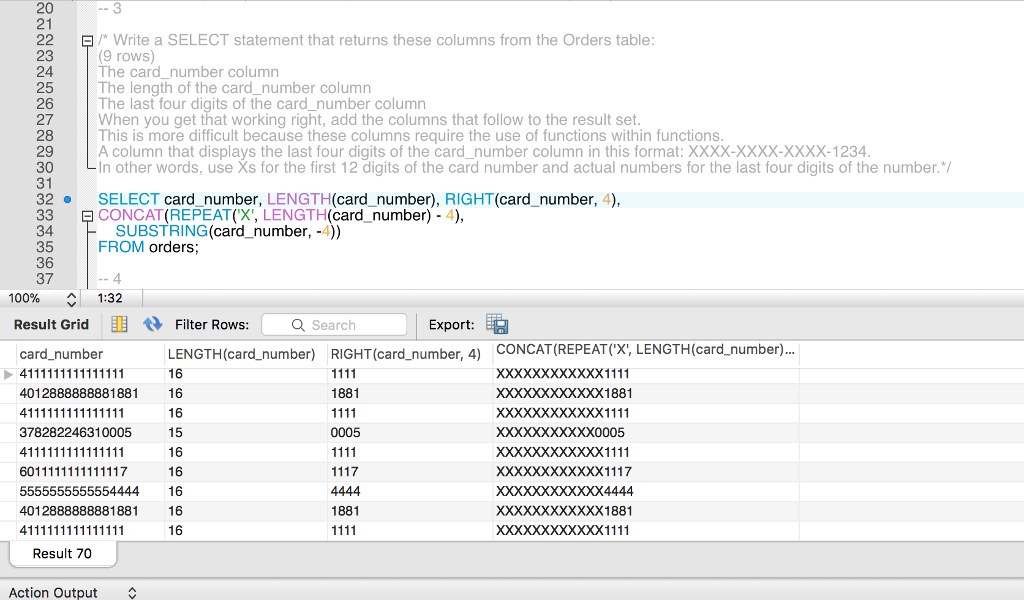This screenshot has width=1024, height=600.
Task: Place the cursor on the FROM orders line
Action: tap(148, 247)
